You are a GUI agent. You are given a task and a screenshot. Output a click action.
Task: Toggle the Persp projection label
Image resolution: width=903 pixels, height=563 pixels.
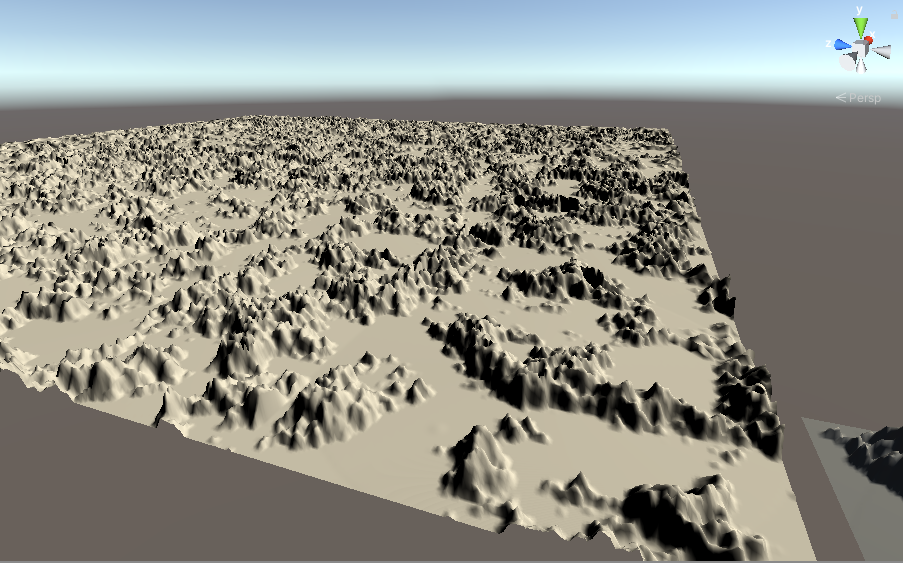click(858, 98)
